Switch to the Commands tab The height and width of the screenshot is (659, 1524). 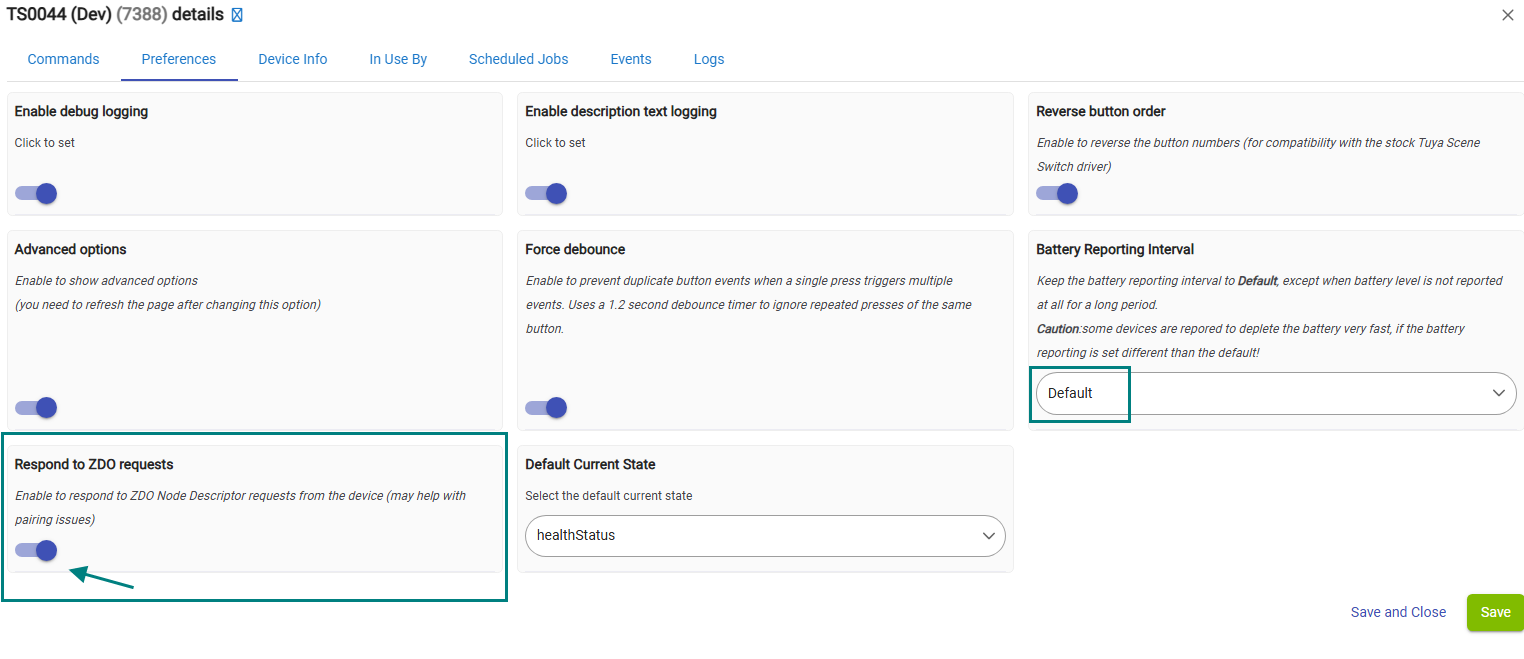click(x=63, y=59)
